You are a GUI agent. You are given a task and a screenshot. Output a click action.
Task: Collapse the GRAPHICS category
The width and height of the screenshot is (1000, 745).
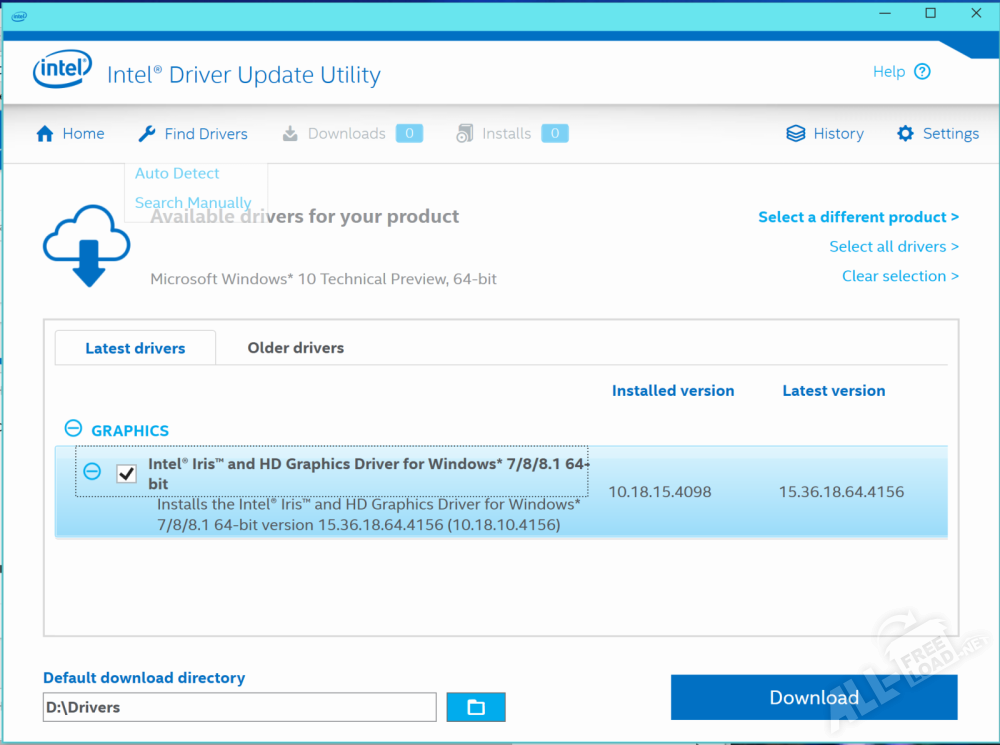click(73, 428)
